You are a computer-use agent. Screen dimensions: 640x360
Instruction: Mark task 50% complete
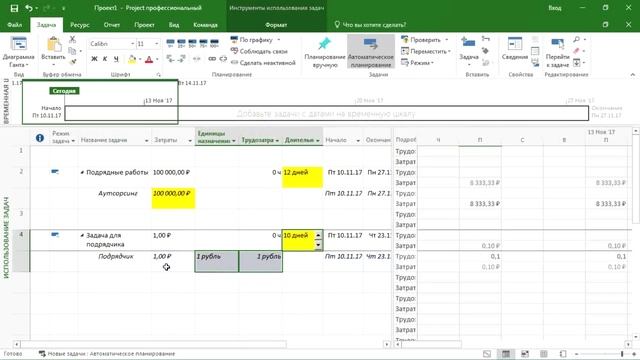pyautogui.click(x=192, y=43)
